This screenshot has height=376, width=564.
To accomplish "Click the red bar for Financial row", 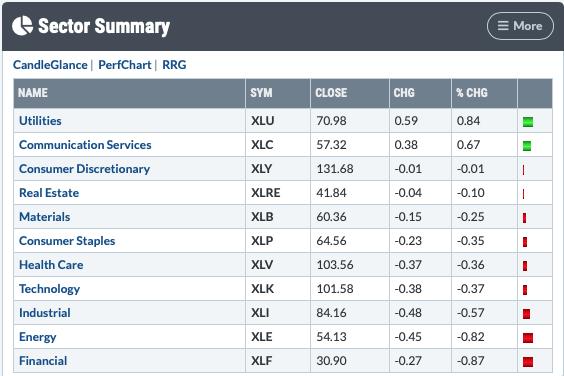I will pyautogui.click(x=528, y=362).
